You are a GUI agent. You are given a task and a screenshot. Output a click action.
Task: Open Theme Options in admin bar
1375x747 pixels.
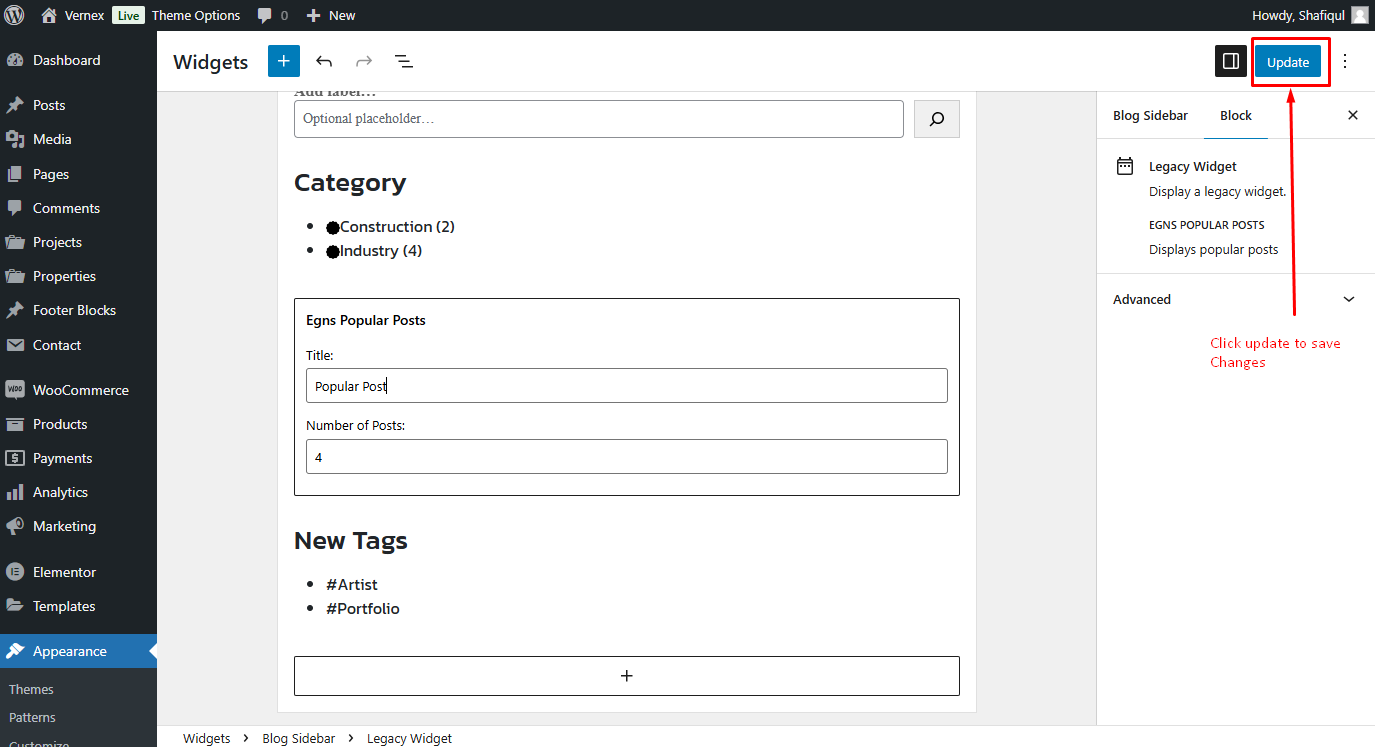point(196,15)
